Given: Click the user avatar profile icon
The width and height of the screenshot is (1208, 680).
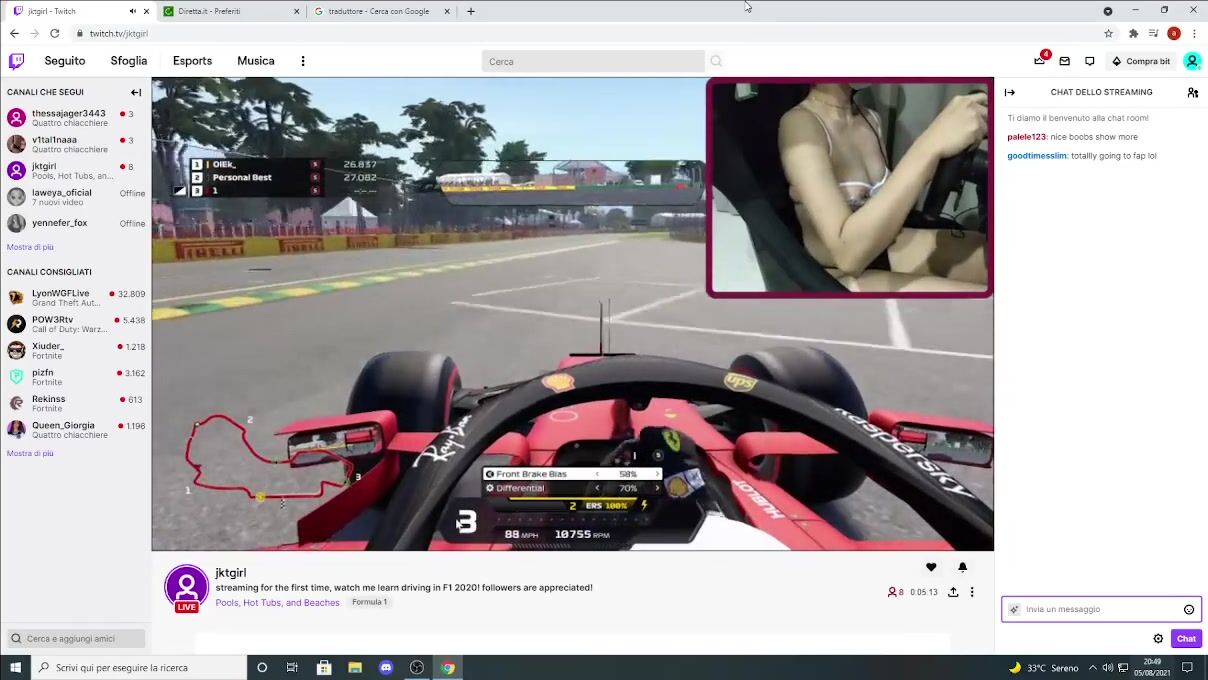Looking at the screenshot, I should coord(1192,61).
